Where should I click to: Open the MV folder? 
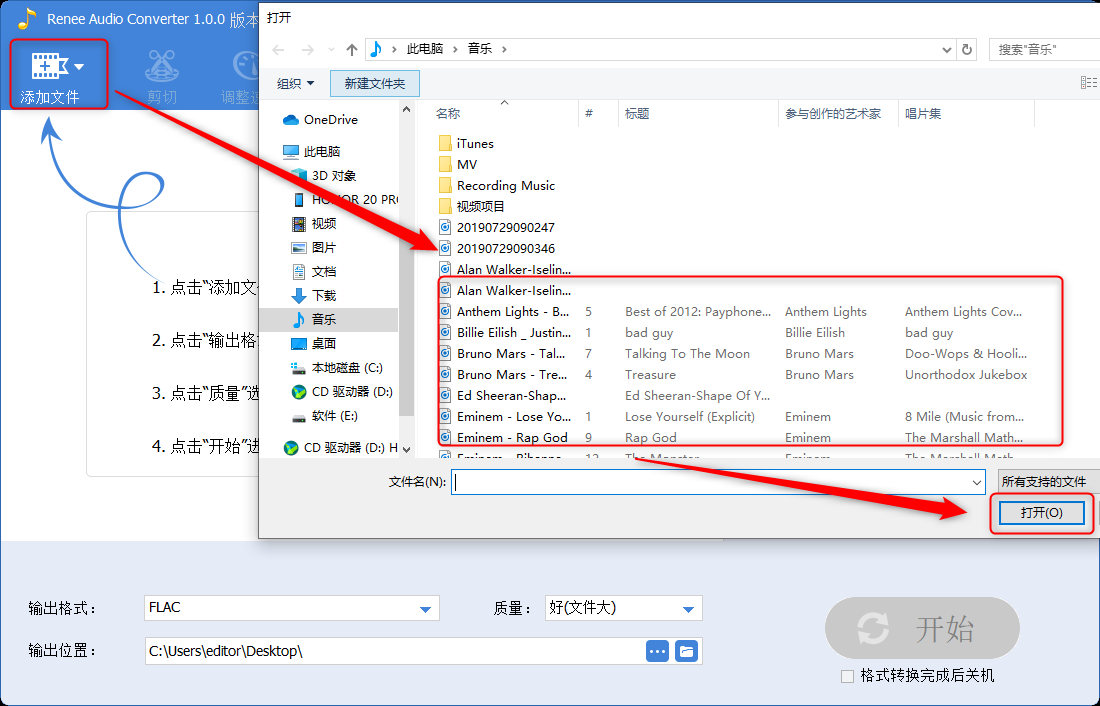[457, 165]
